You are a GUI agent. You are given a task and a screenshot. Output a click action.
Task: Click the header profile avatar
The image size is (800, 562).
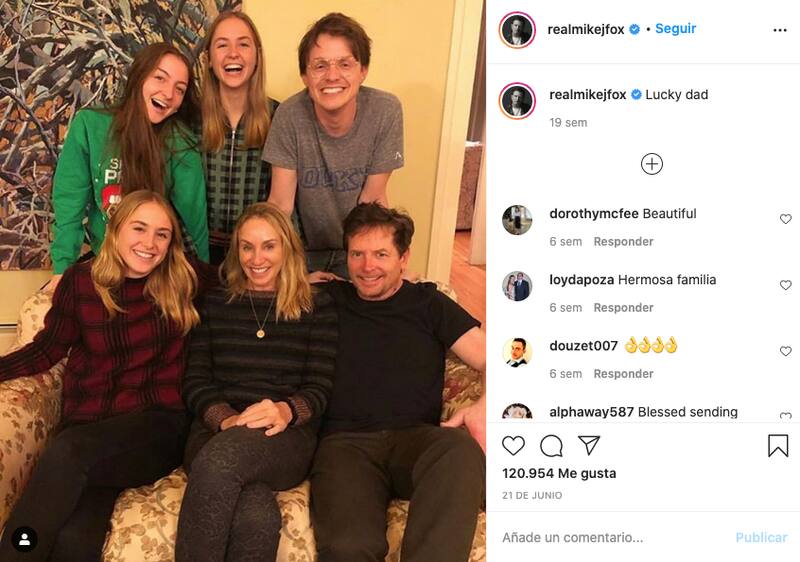point(517,30)
